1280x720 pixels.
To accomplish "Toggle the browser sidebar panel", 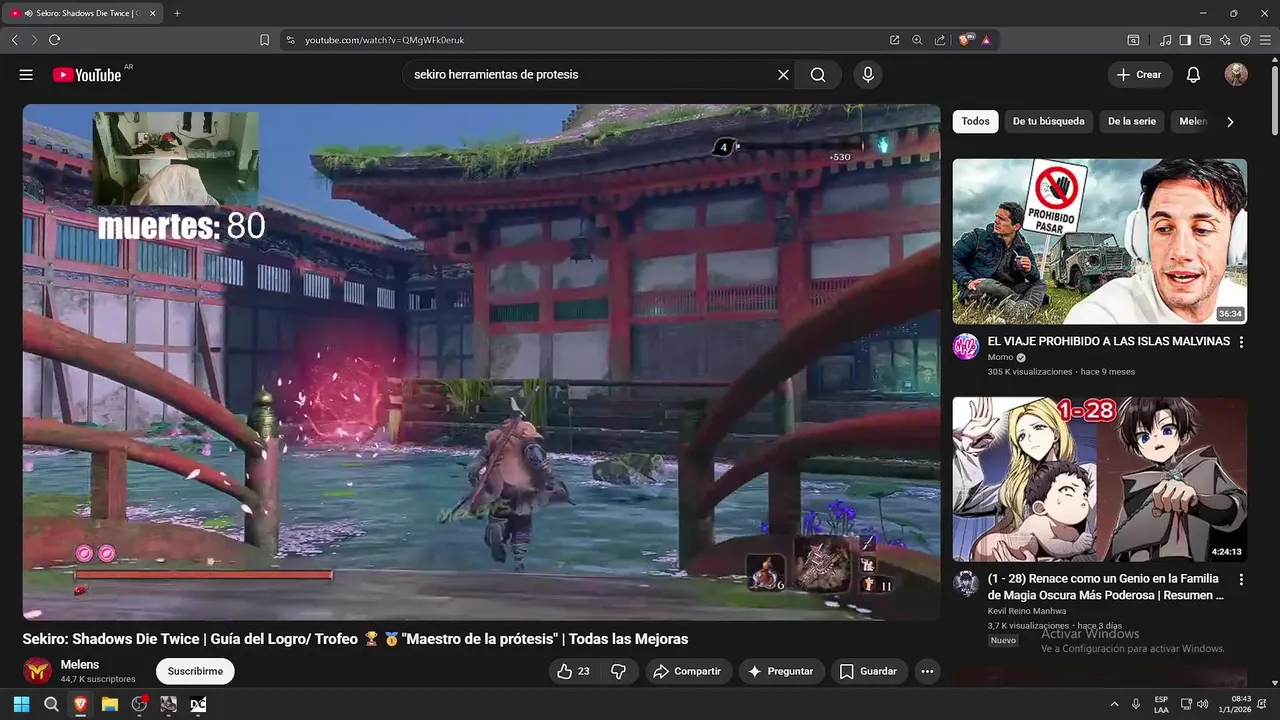I will (x=1185, y=40).
